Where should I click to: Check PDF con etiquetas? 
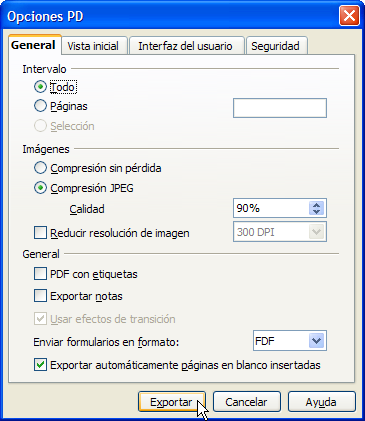click(x=40, y=274)
